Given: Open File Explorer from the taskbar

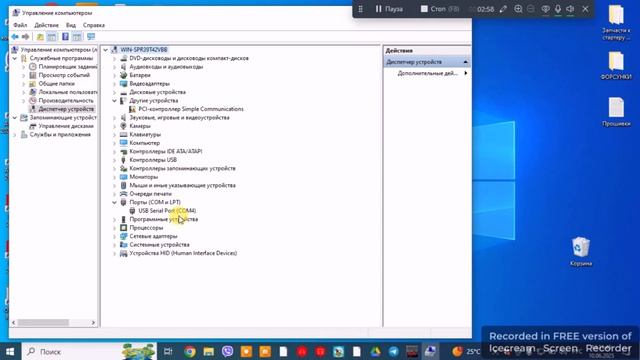Looking at the screenshot, I should (209, 351).
